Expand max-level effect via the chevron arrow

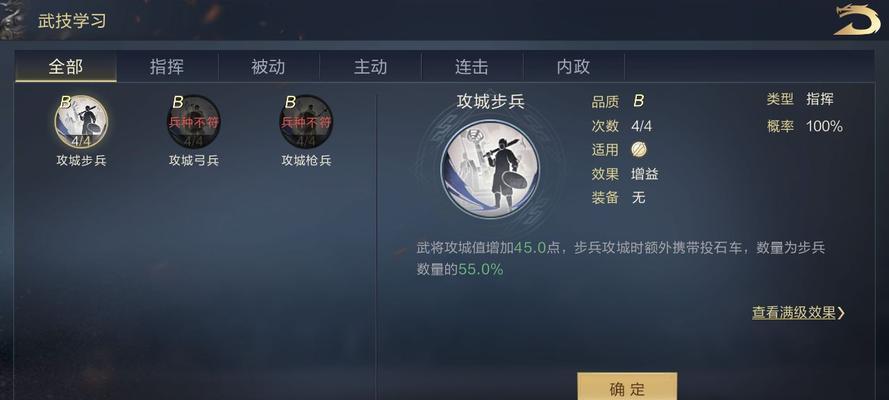click(841, 313)
